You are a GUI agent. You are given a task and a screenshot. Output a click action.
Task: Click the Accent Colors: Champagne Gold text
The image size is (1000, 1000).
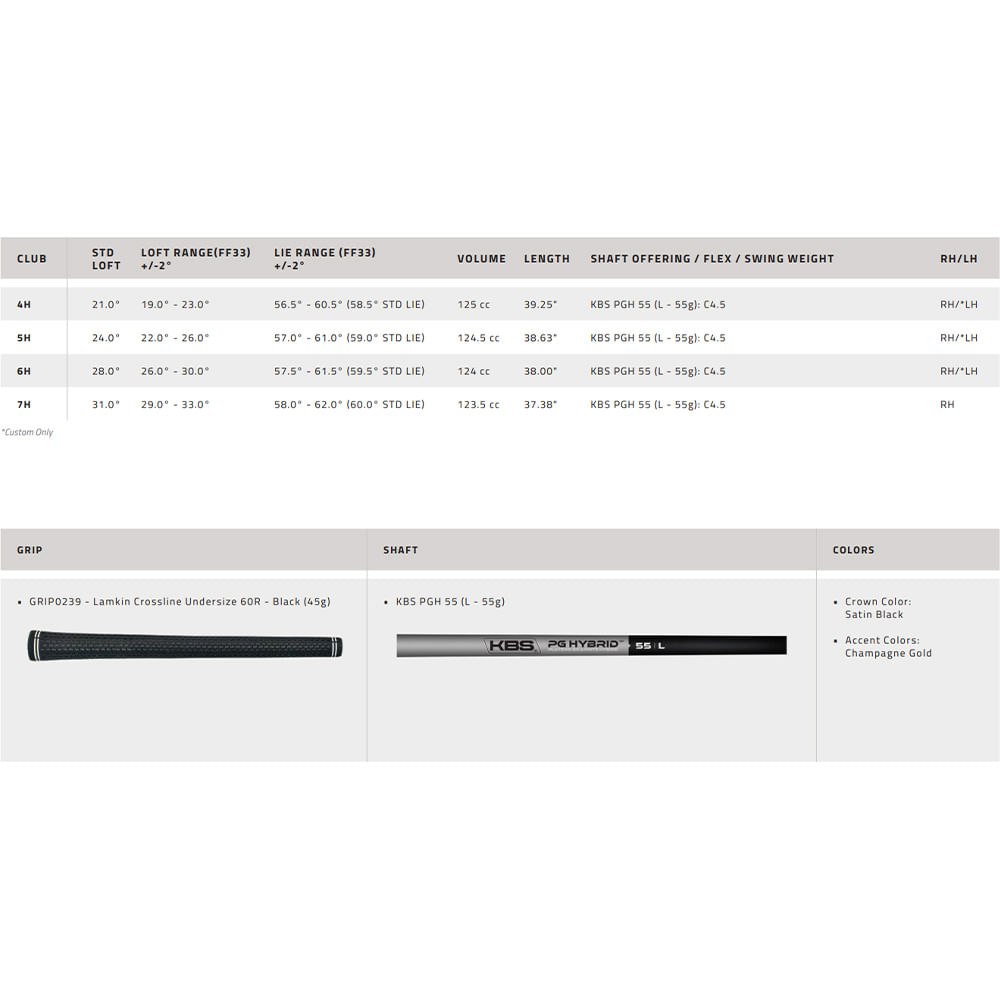tap(888, 647)
